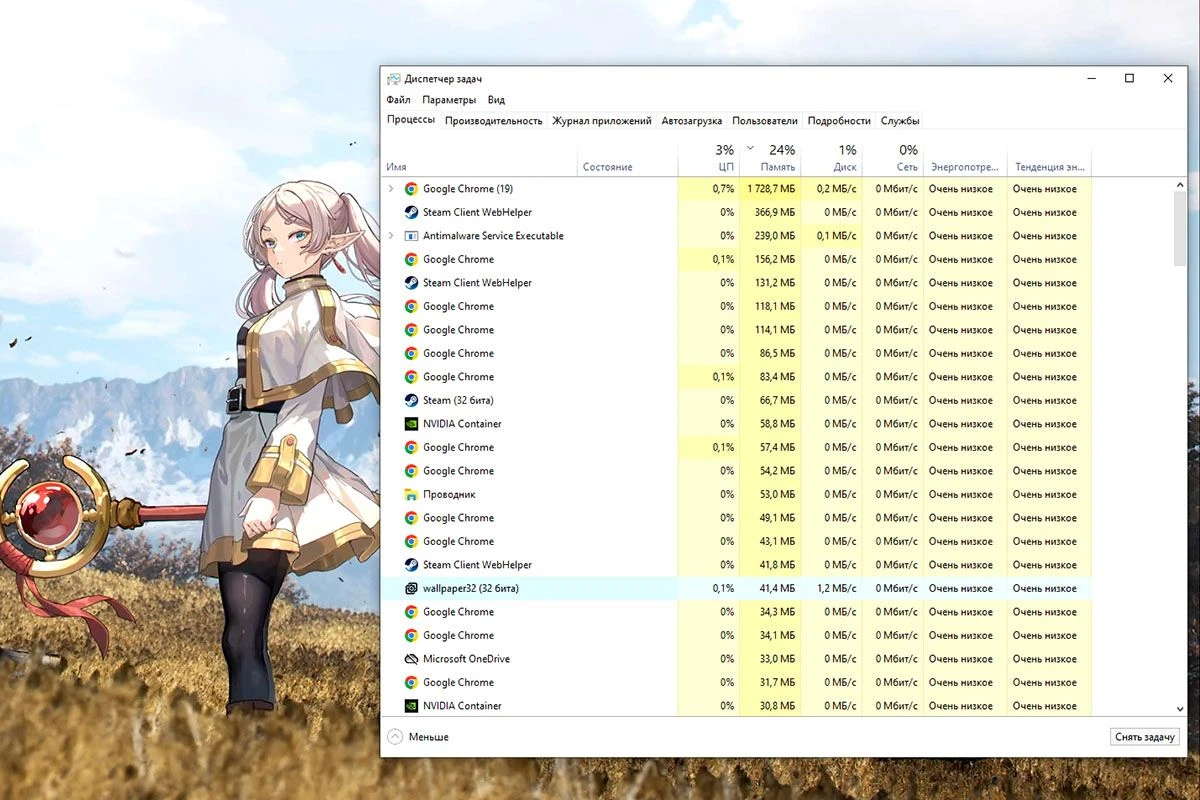Click the 33,0 МБ memory cell
Image resolution: width=1200 pixels, height=800 pixels.
coord(770,659)
